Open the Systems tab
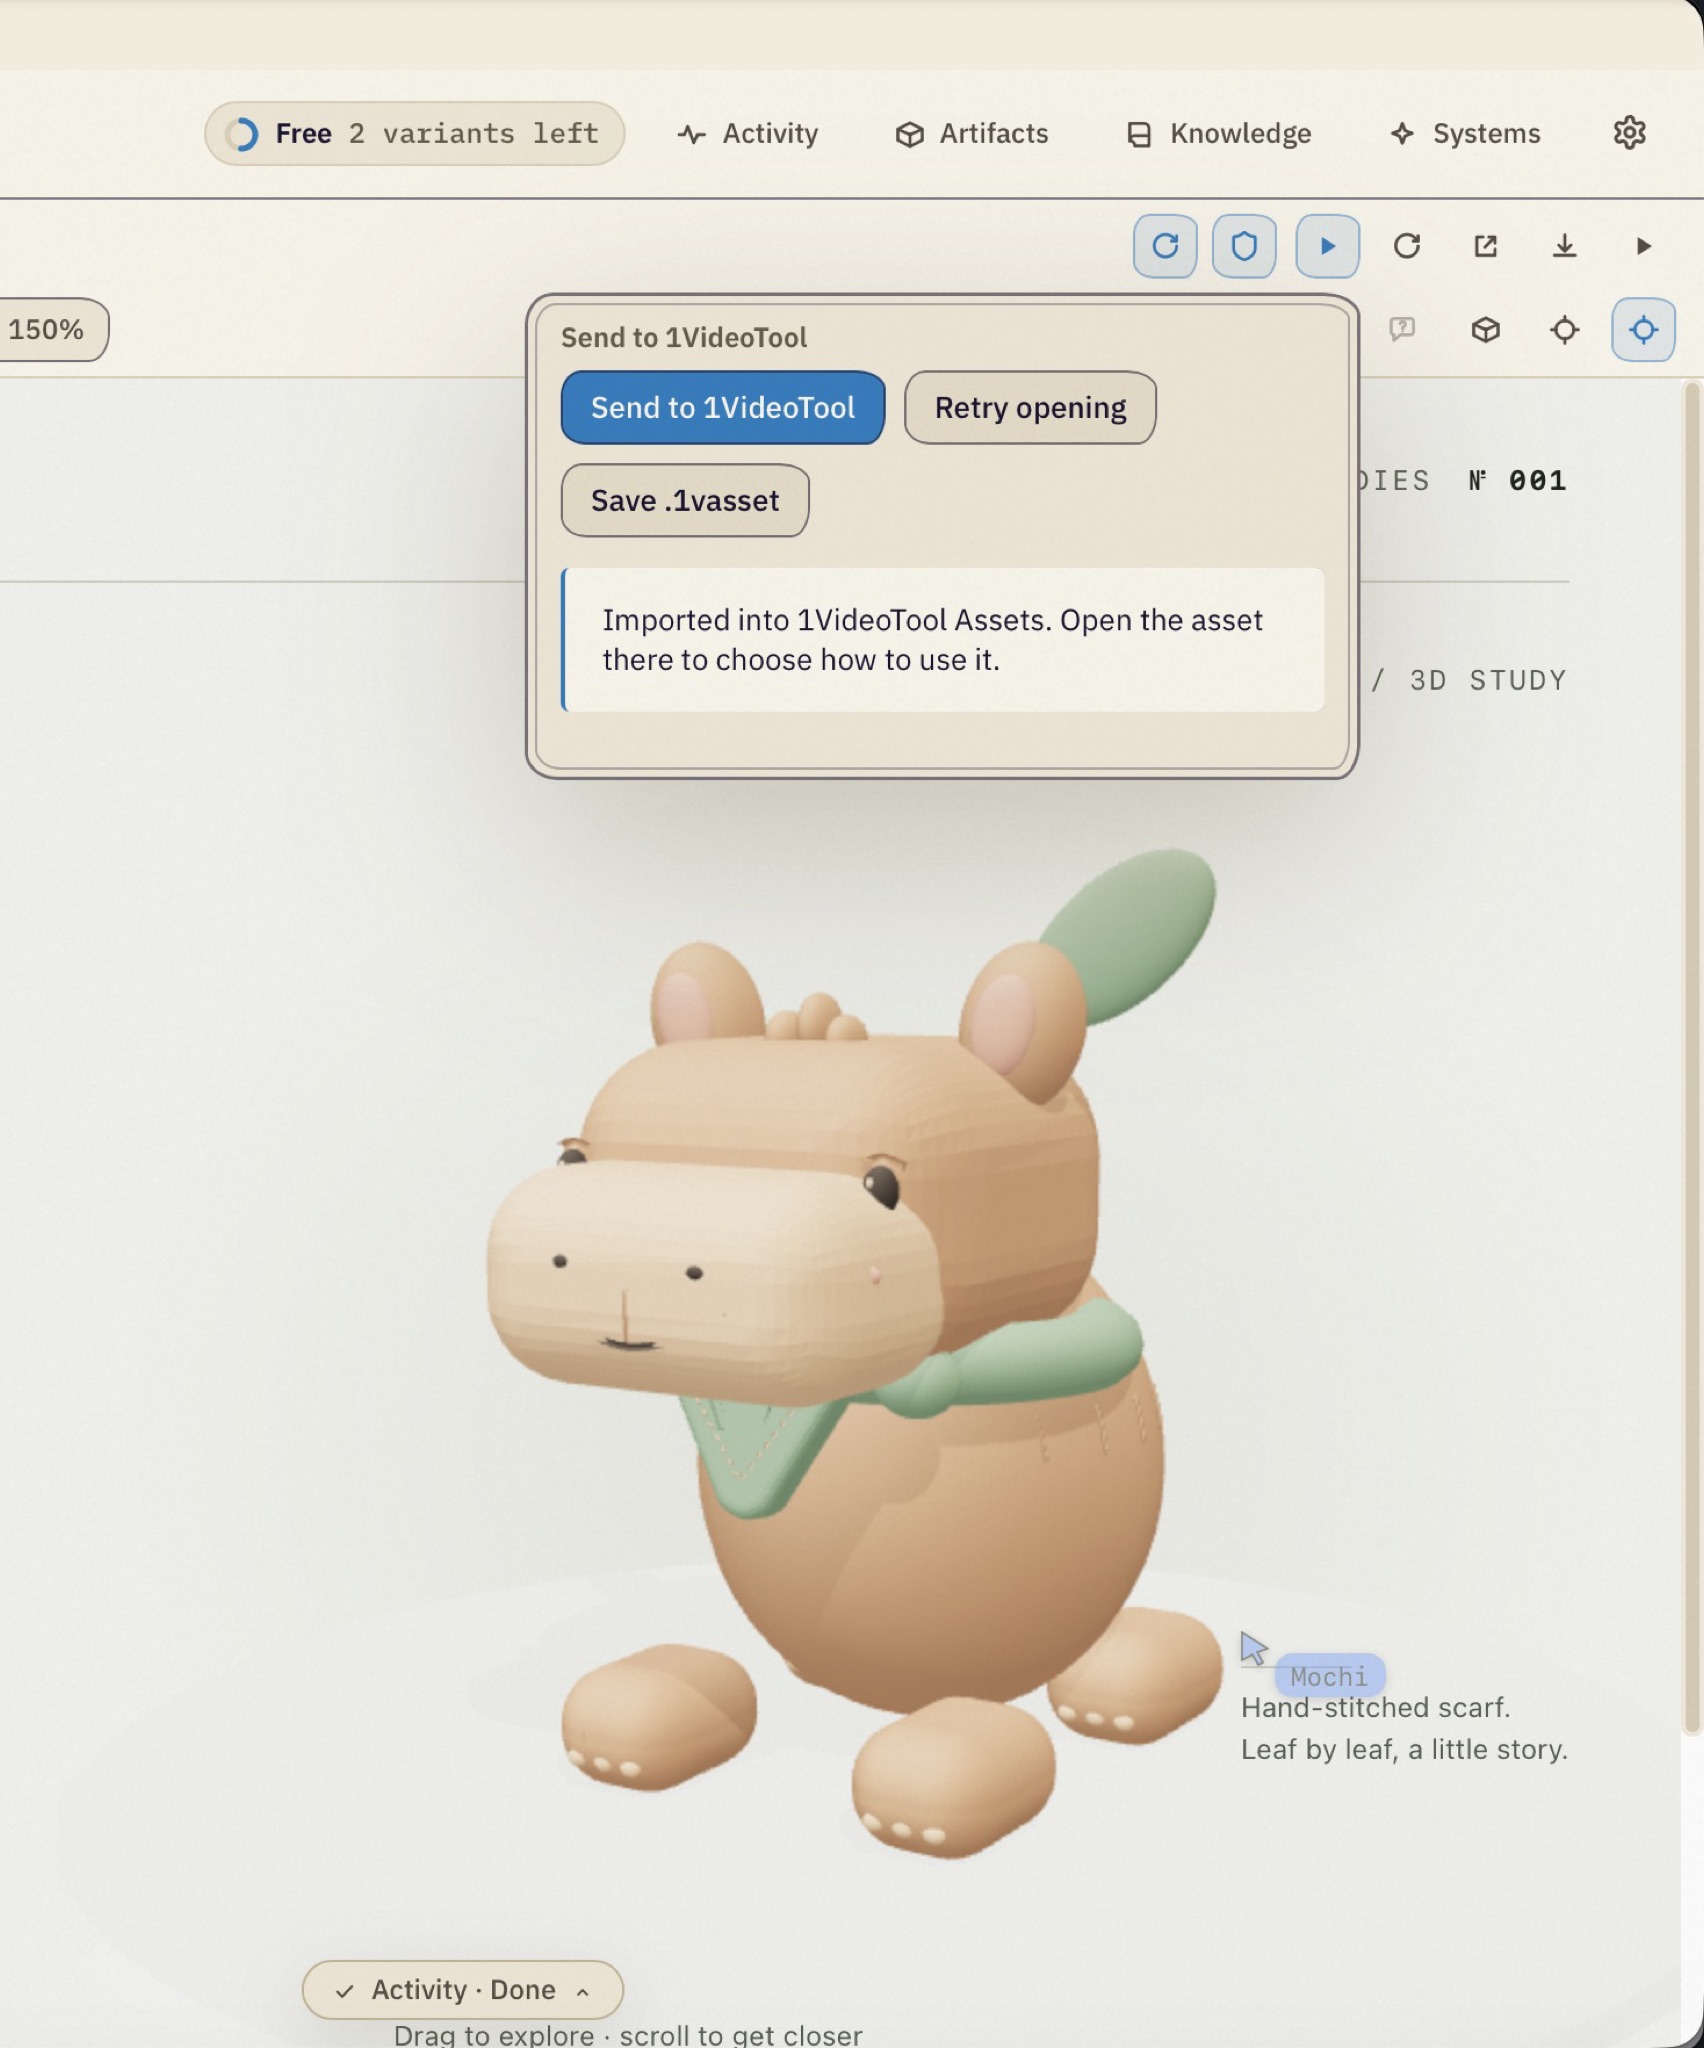The height and width of the screenshot is (2048, 1704). (x=1465, y=134)
